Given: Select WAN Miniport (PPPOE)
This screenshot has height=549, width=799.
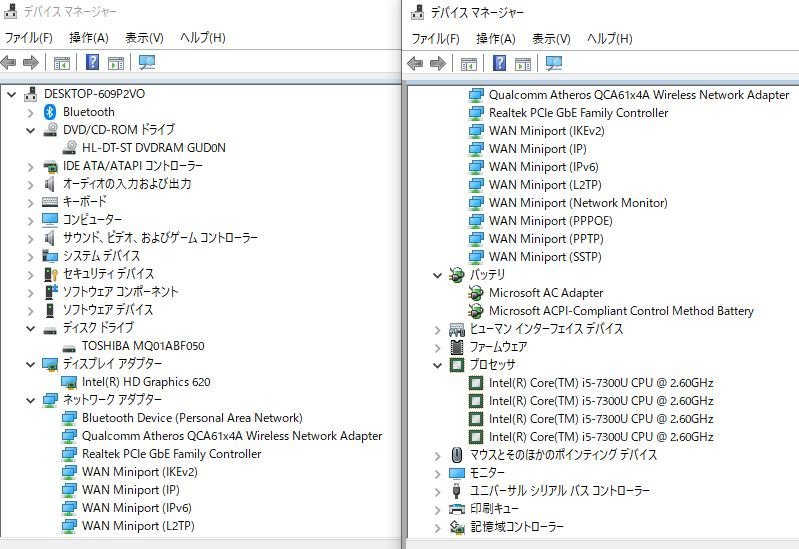Looking at the screenshot, I should [x=550, y=221].
